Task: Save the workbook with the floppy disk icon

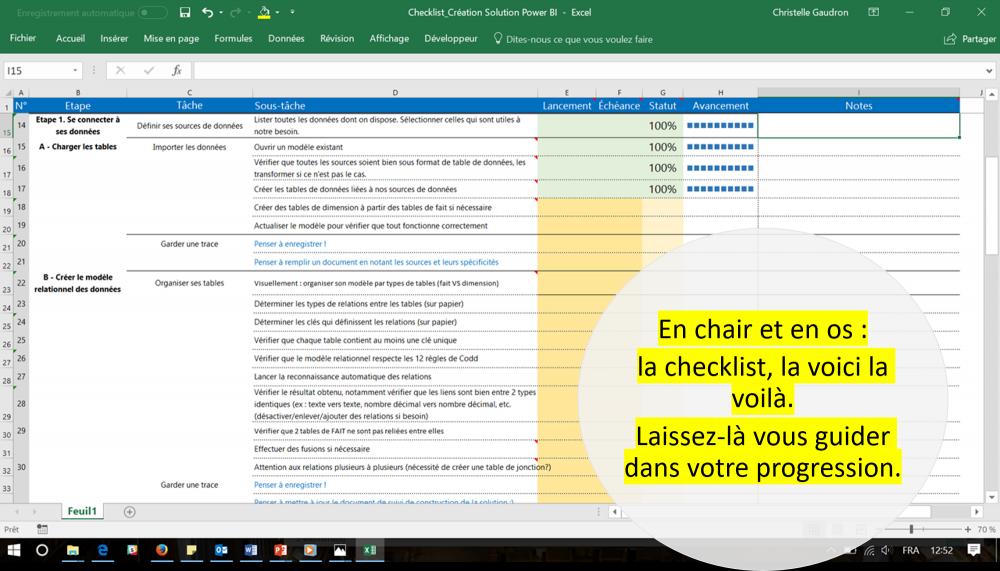Action: 185,12
